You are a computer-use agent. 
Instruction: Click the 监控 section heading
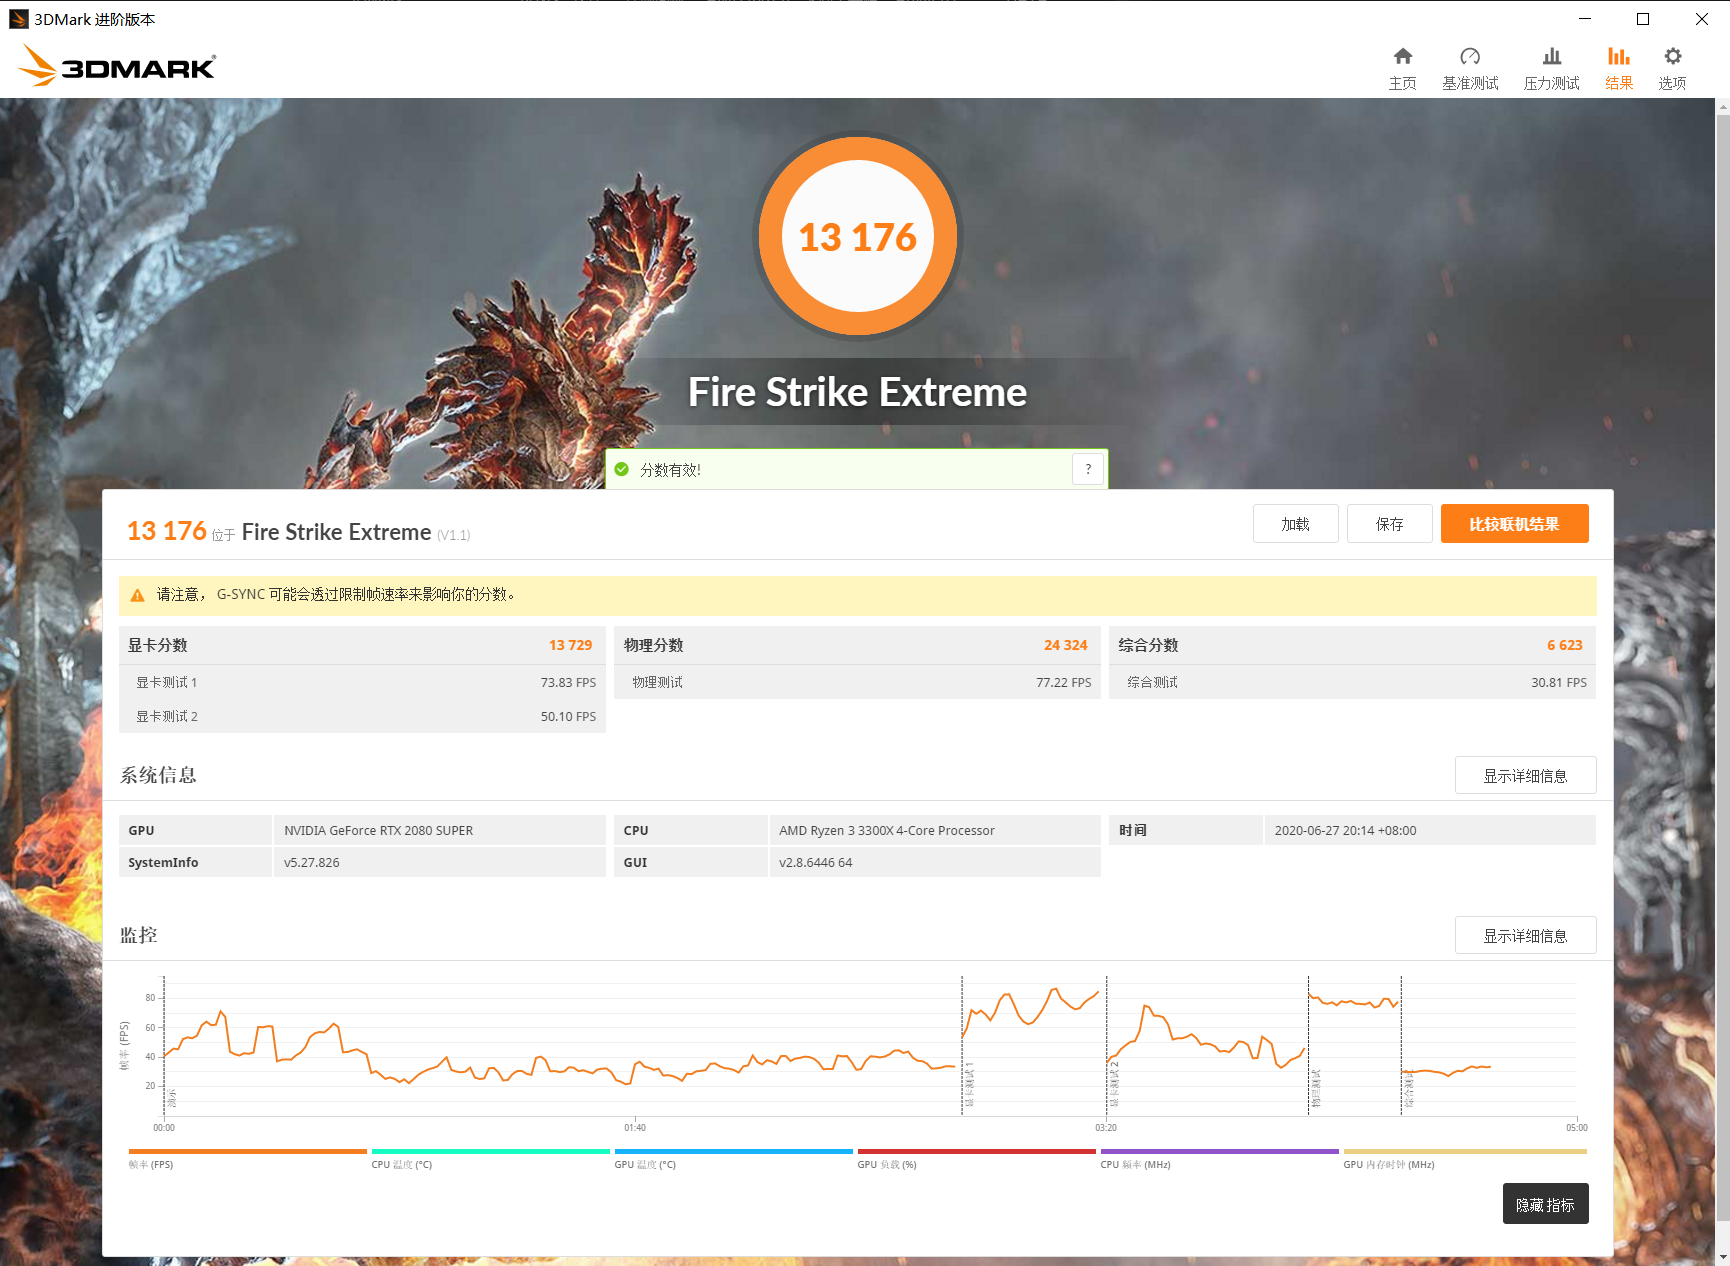[x=139, y=935]
